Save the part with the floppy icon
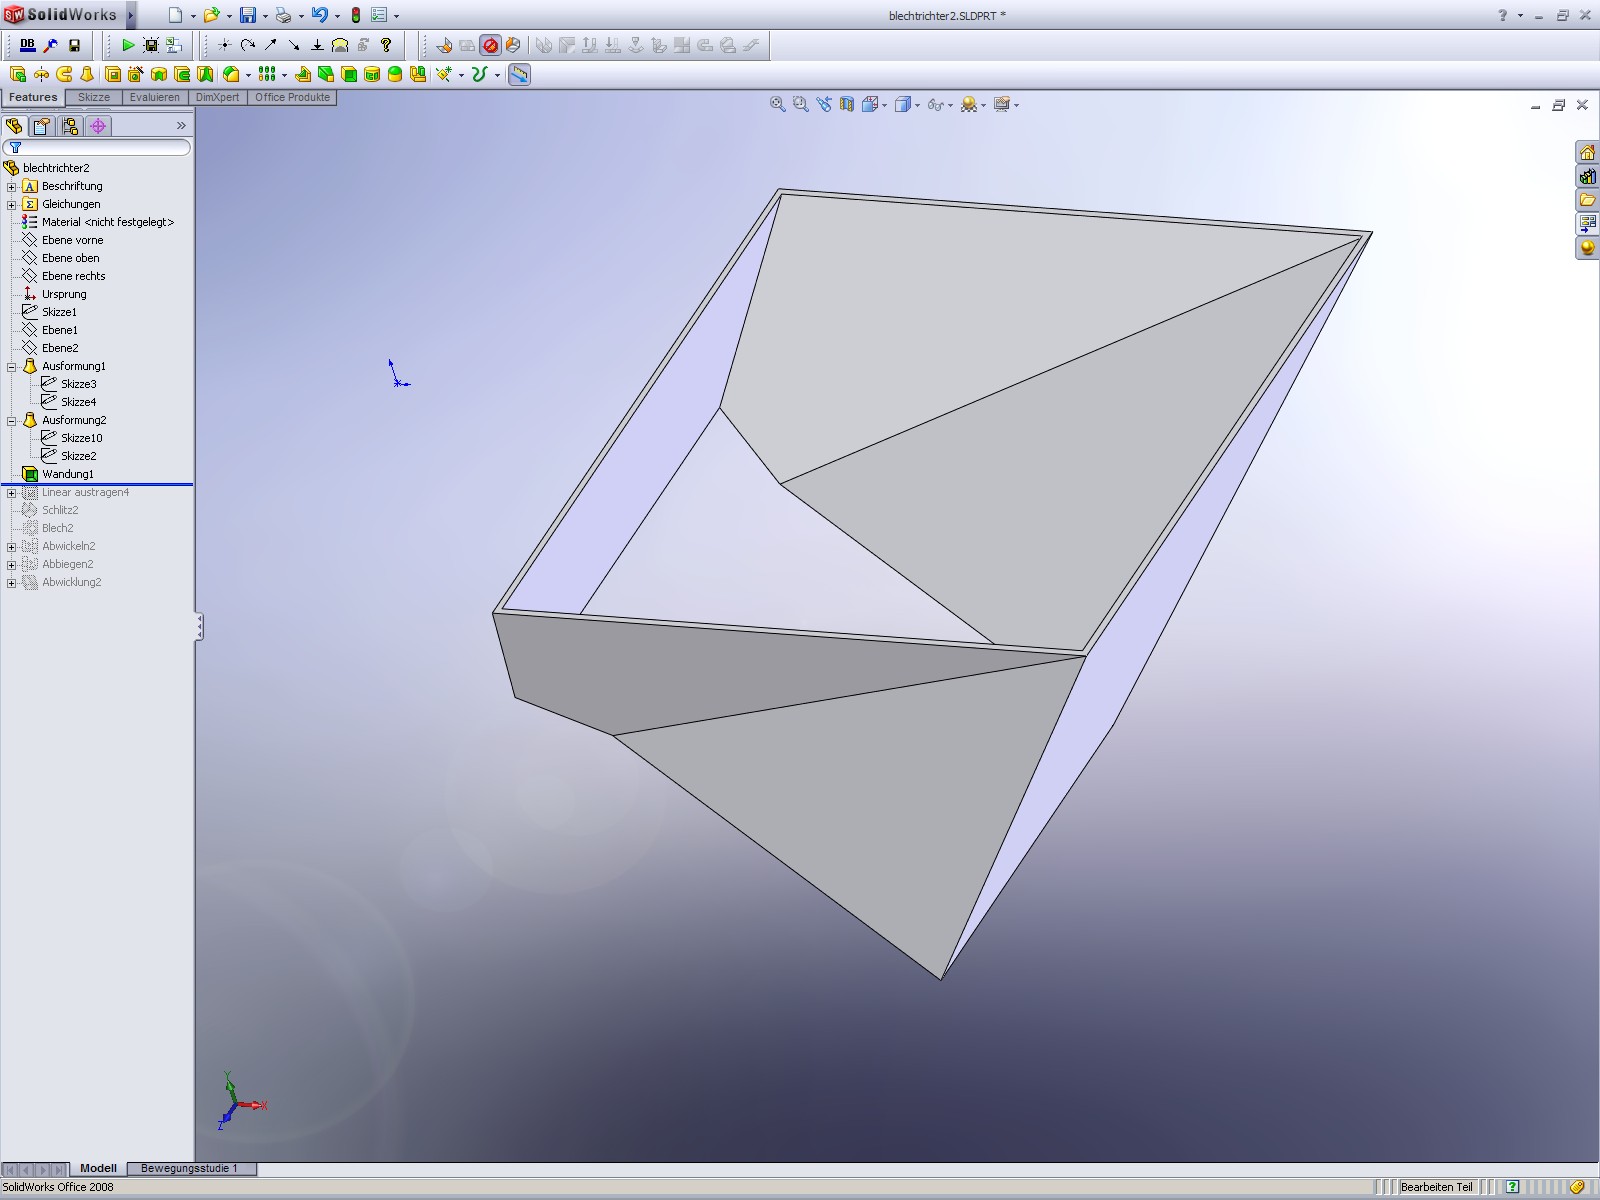This screenshot has height=1200, width=1600. (247, 15)
